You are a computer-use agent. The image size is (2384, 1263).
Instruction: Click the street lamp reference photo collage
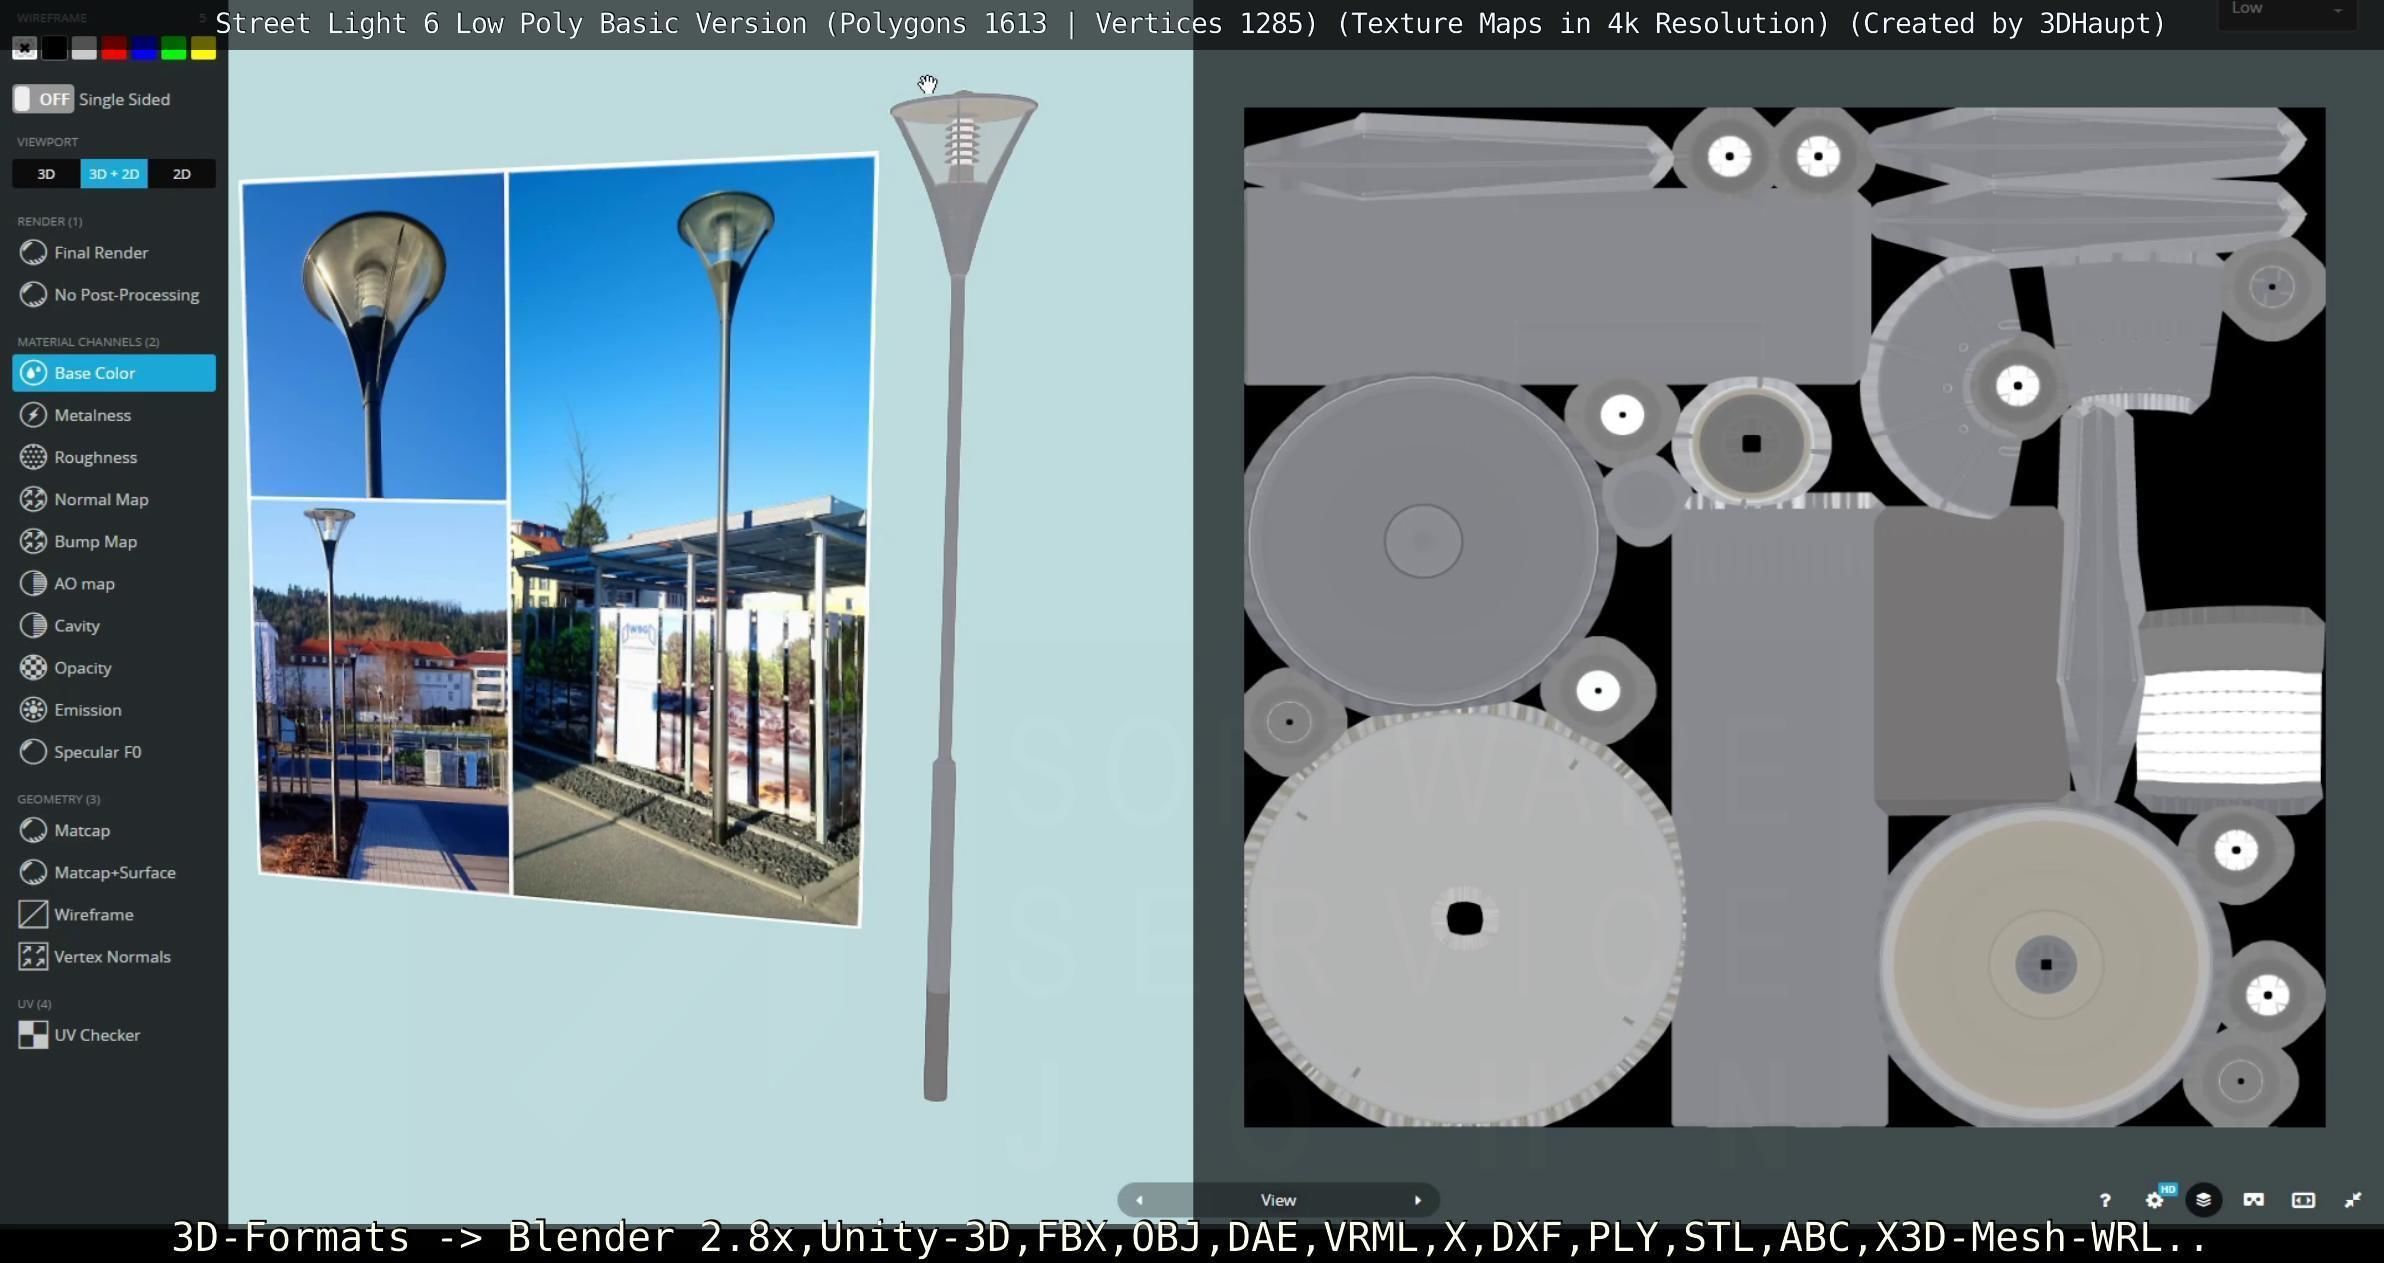tap(560, 540)
